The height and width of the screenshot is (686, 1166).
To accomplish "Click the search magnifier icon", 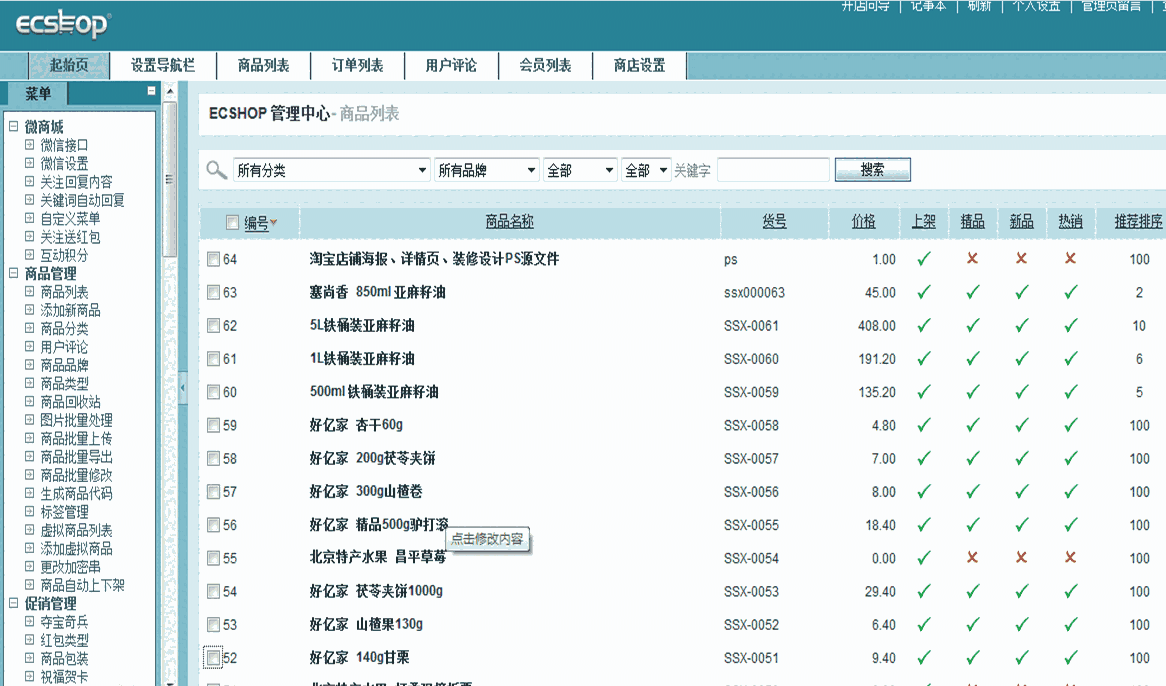I will click(216, 169).
